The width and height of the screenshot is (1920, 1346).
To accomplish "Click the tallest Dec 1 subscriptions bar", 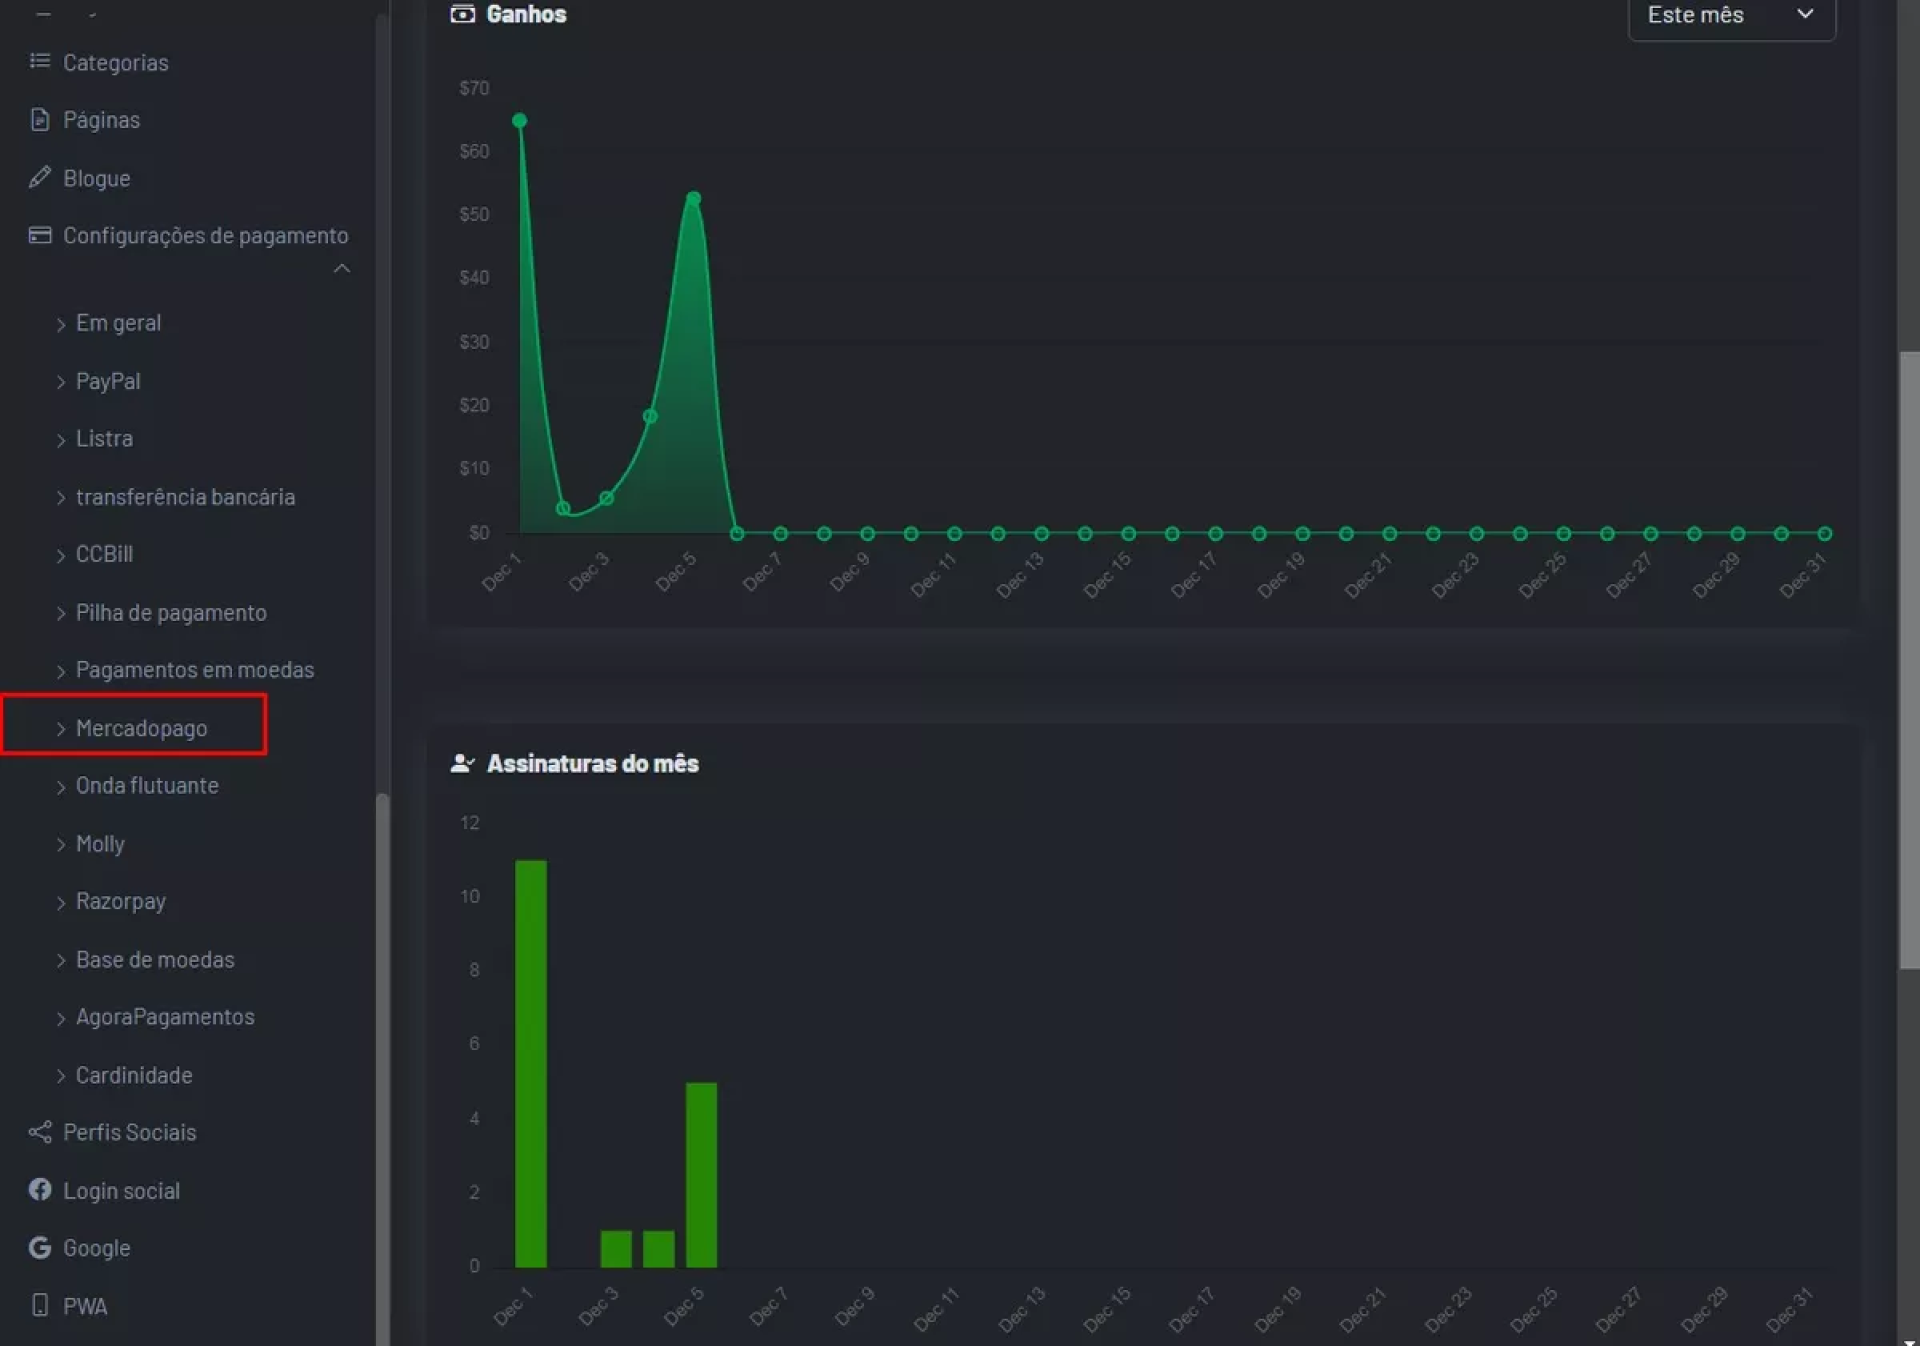I will coord(530,1062).
